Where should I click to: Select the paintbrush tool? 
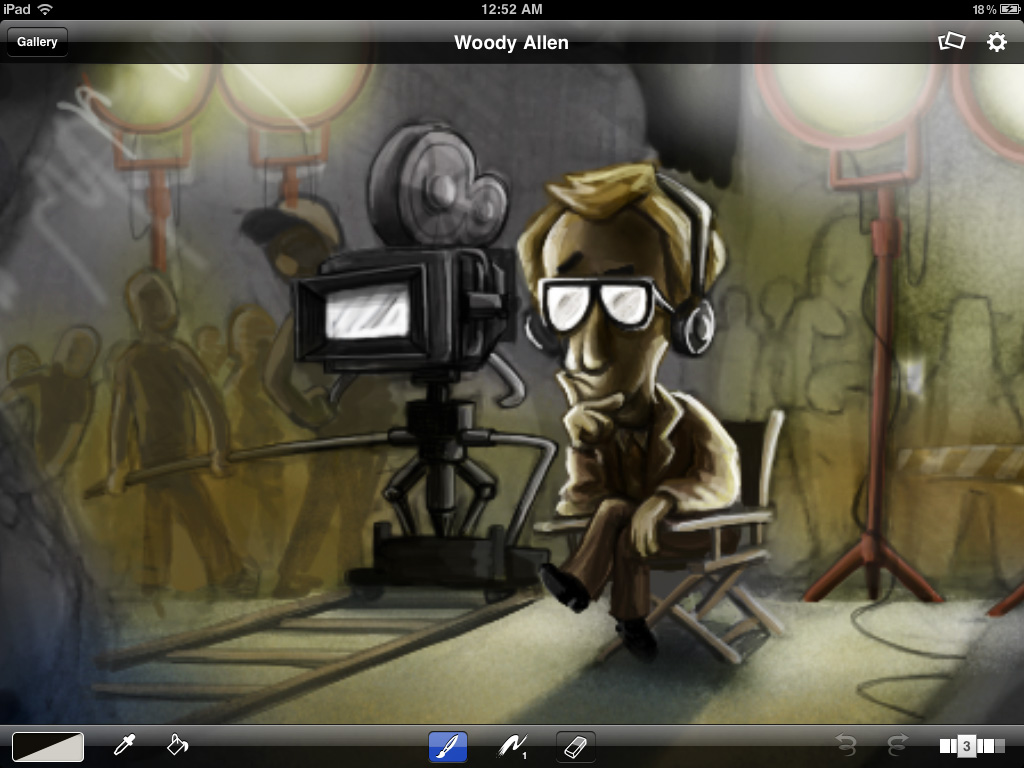click(448, 746)
